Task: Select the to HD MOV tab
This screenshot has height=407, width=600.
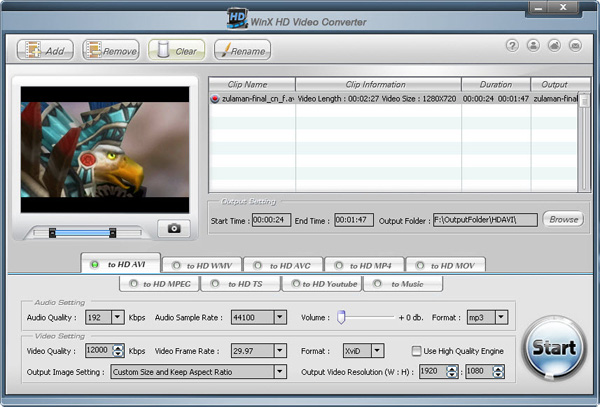Action: [x=446, y=265]
